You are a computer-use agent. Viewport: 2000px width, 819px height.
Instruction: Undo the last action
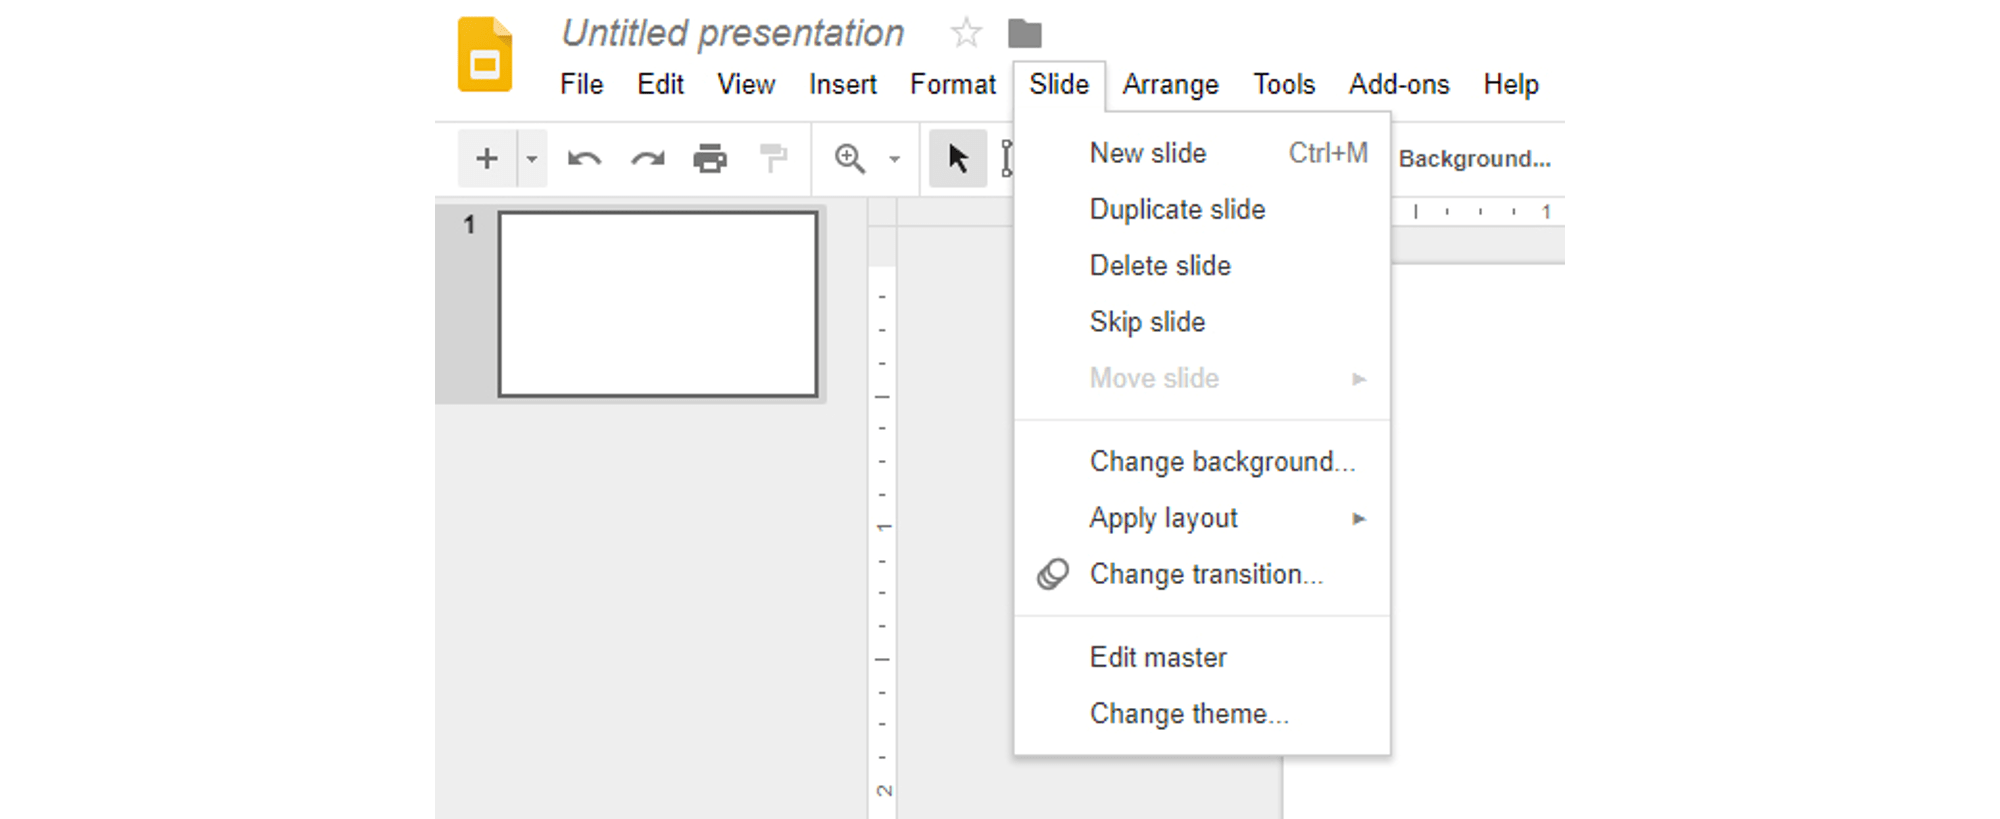pyautogui.click(x=584, y=158)
